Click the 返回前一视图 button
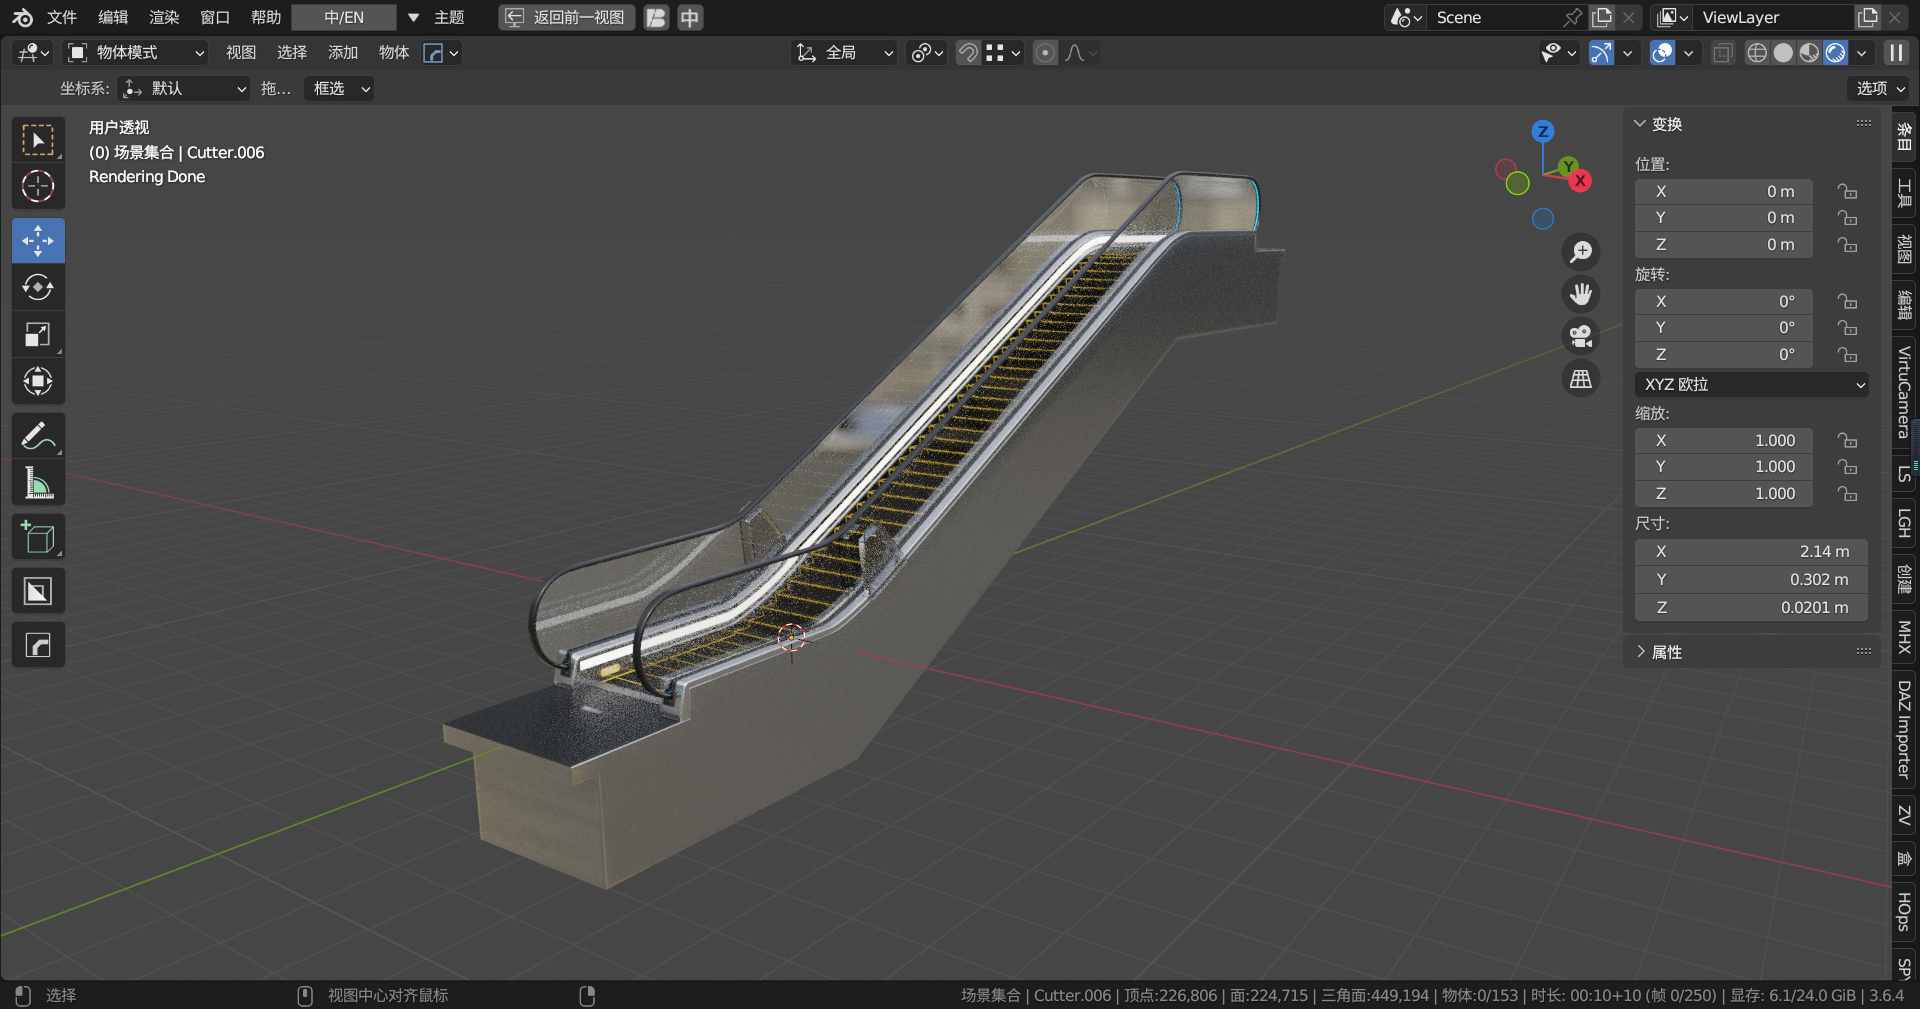Image resolution: width=1920 pixels, height=1009 pixels. pyautogui.click(x=567, y=17)
